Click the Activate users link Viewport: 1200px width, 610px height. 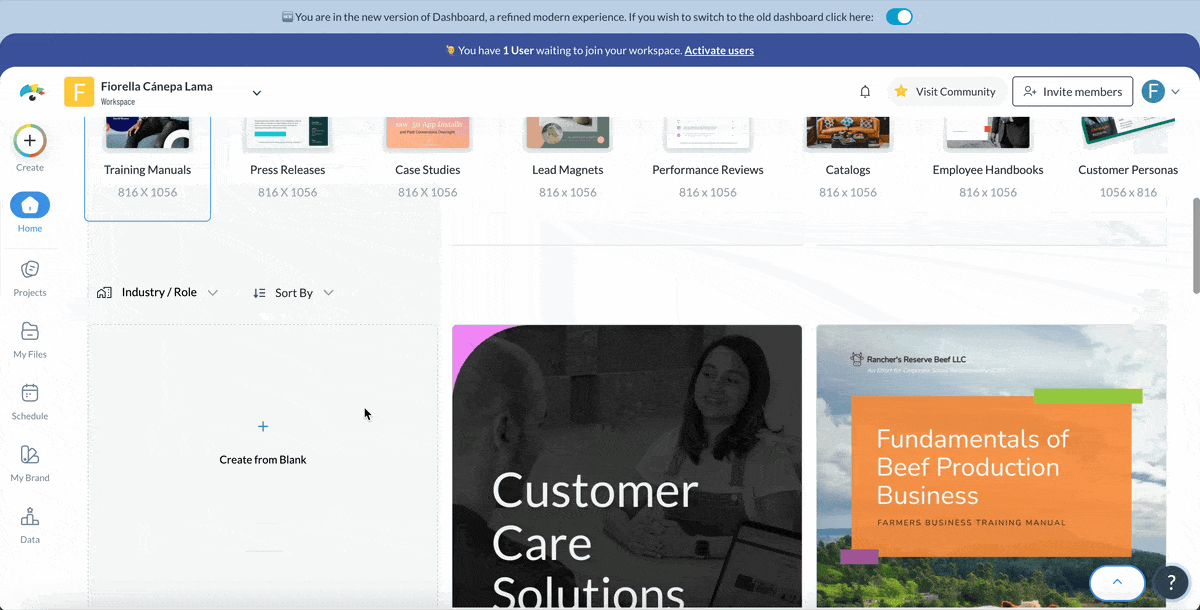click(719, 50)
